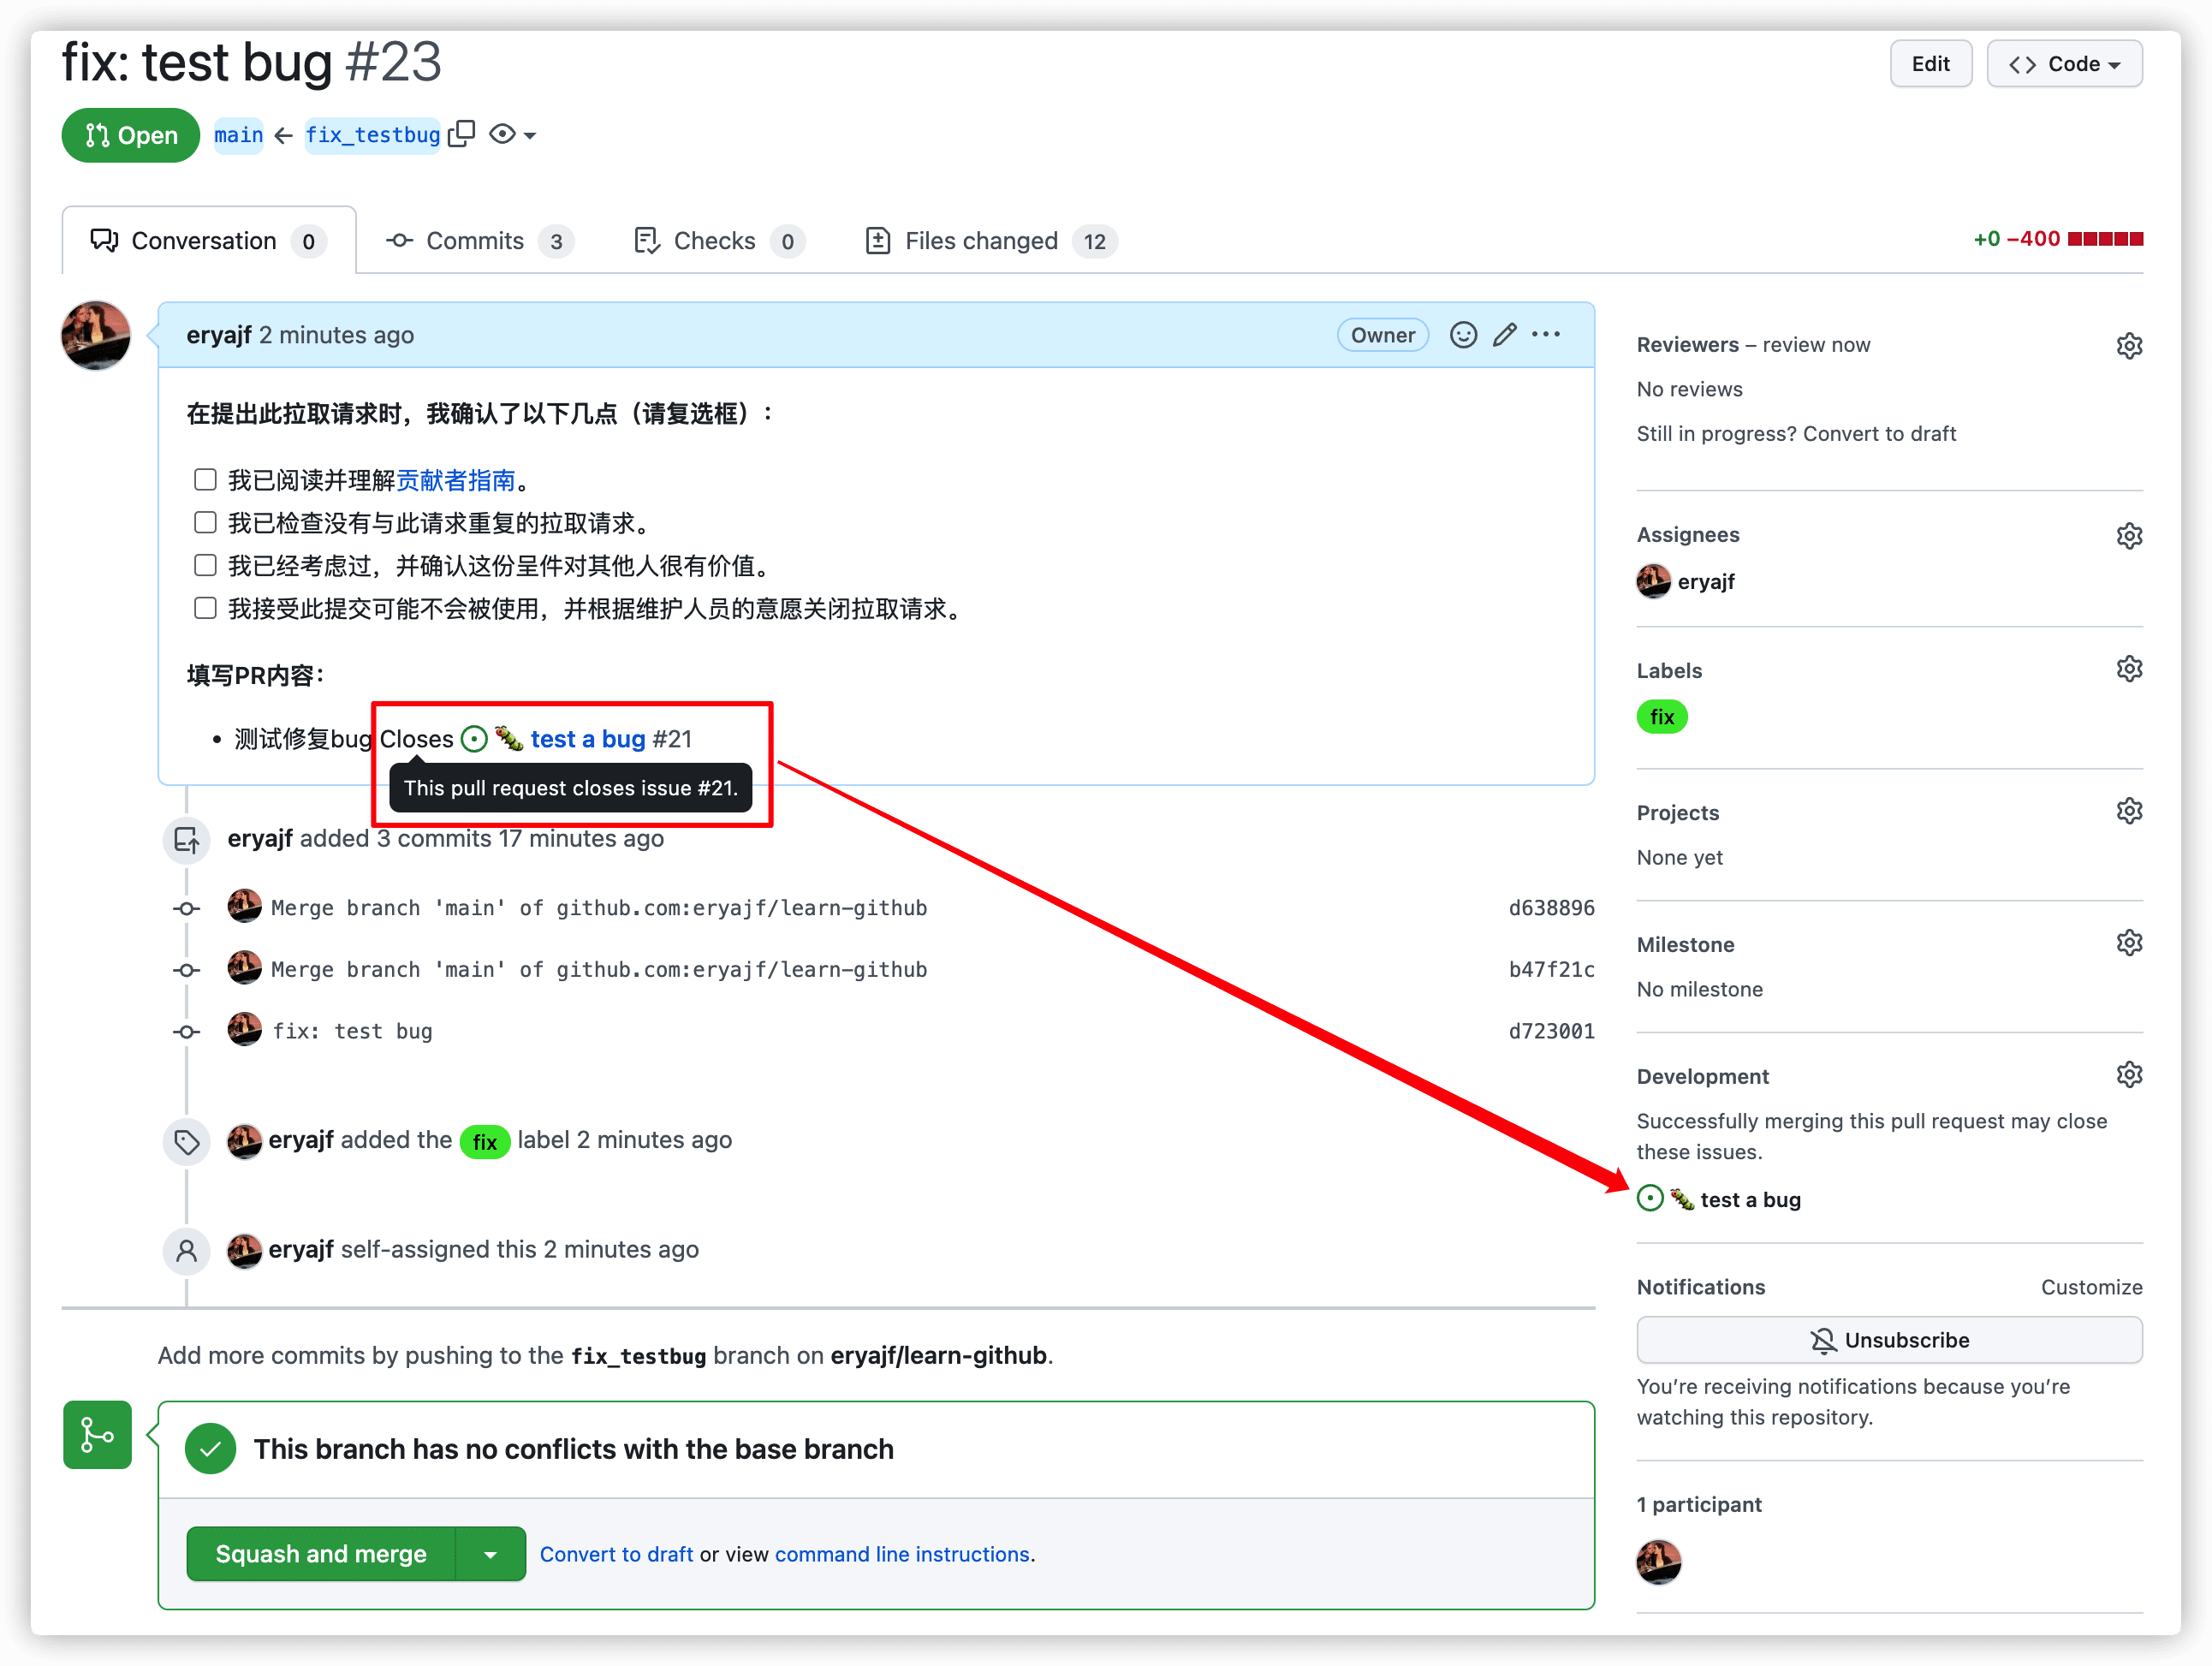Click the Squash and merge button

point(321,1554)
